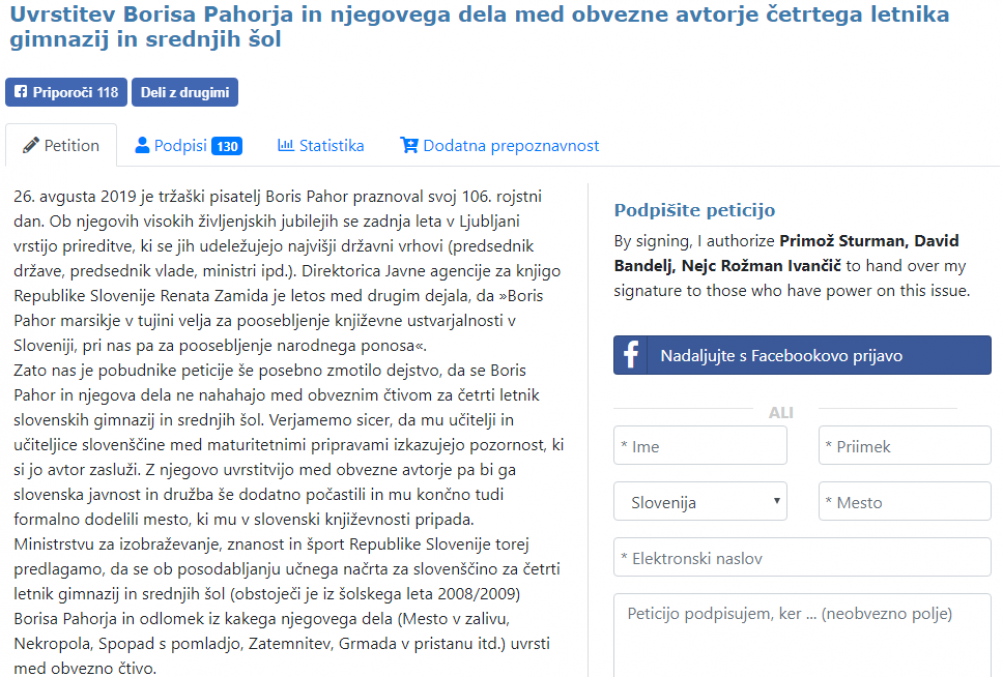Click the shopping cart icon

click(409, 145)
